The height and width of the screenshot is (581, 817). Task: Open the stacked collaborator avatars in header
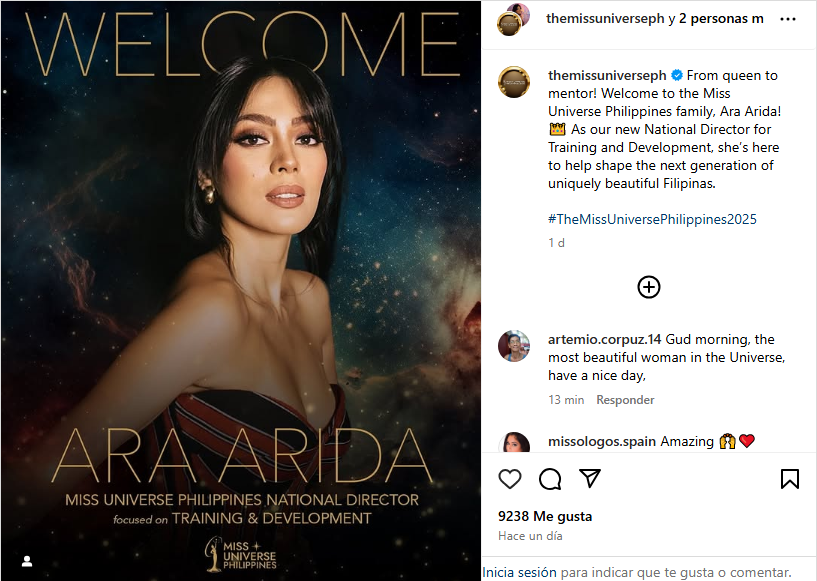[513, 20]
